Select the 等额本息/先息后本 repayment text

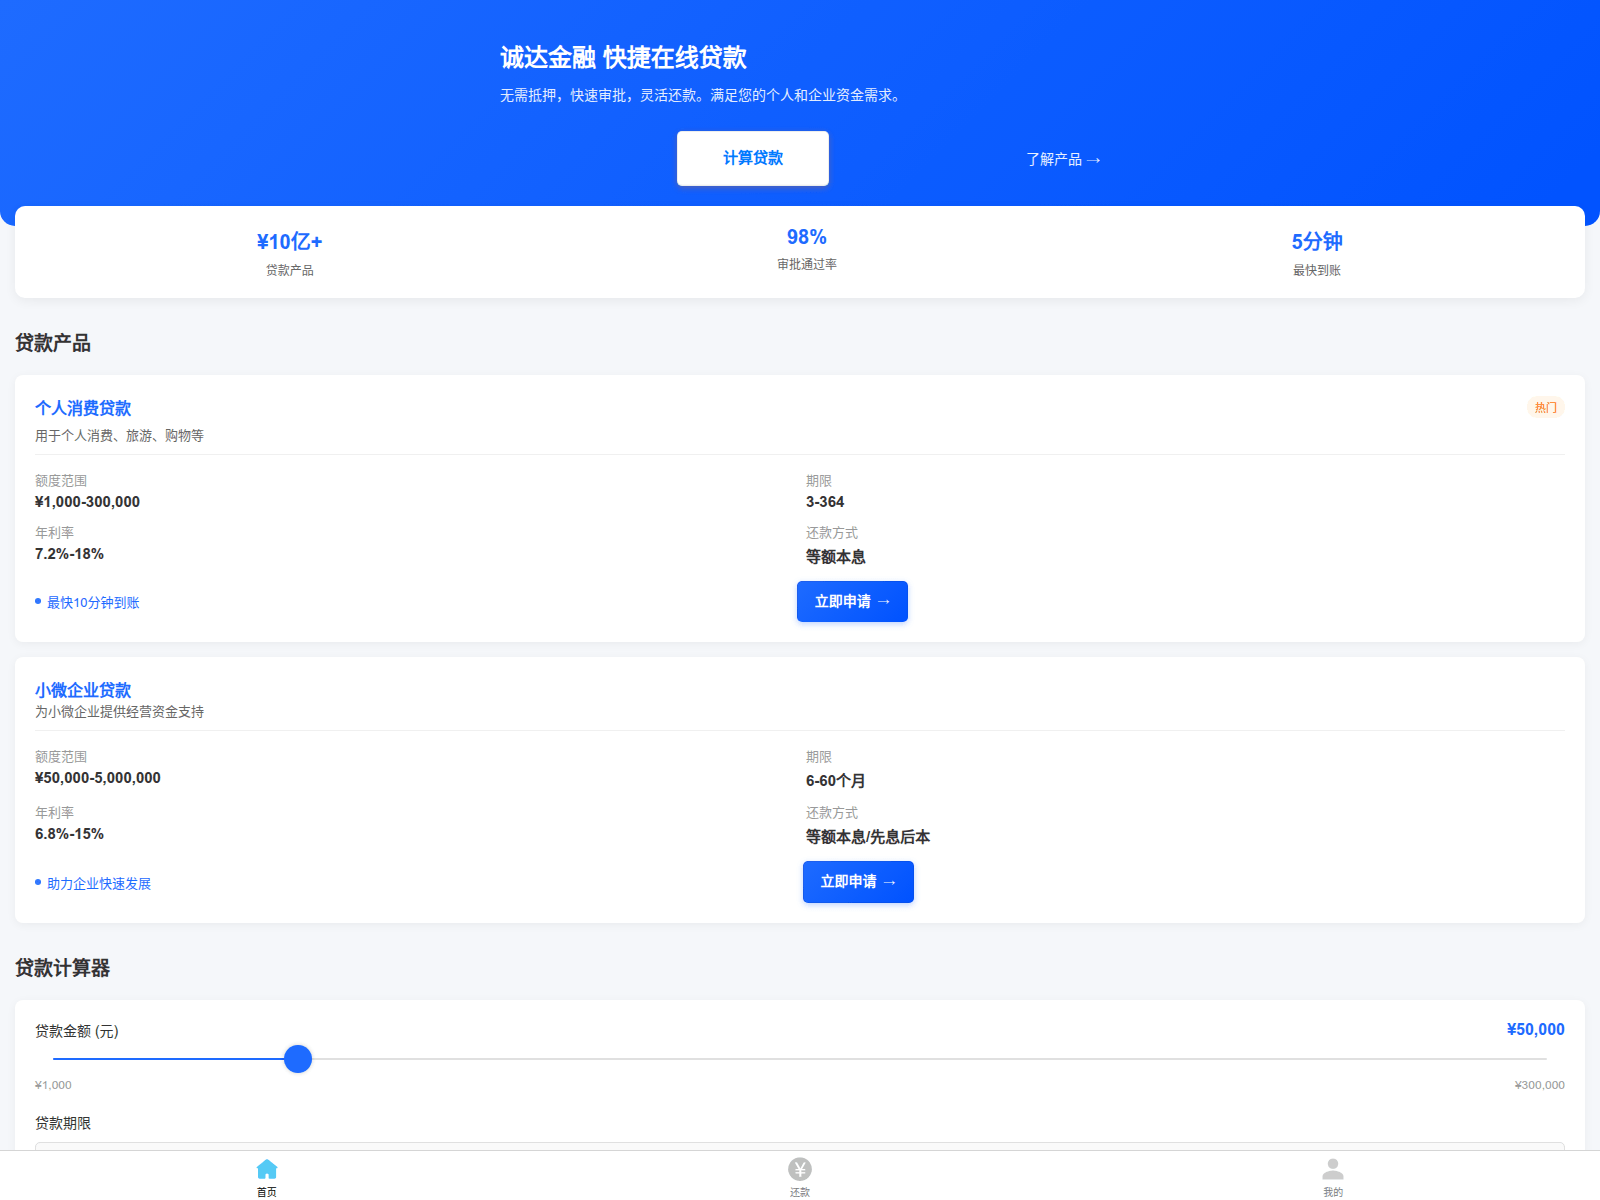pos(868,837)
